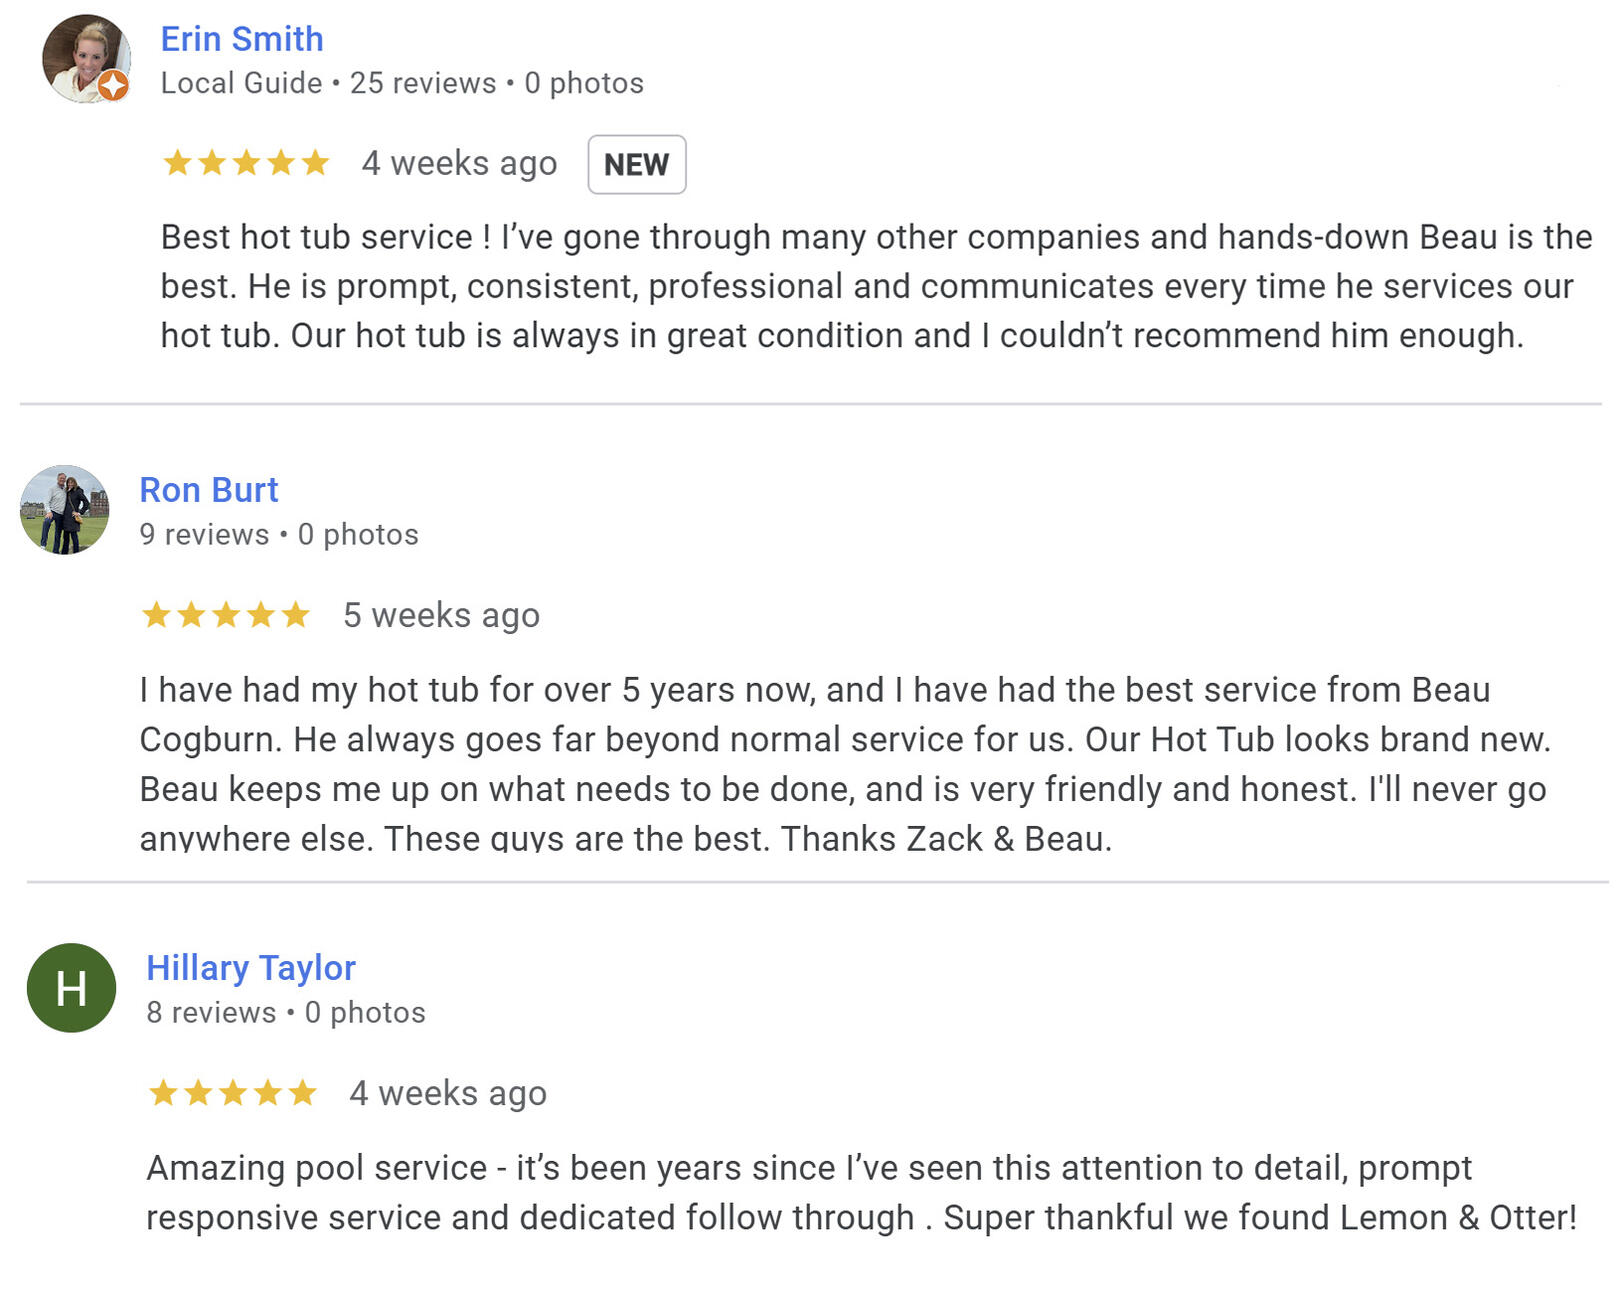Click the five-star rating on Ron Burt's review
This screenshot has height=1296, width=1620.
226,615
